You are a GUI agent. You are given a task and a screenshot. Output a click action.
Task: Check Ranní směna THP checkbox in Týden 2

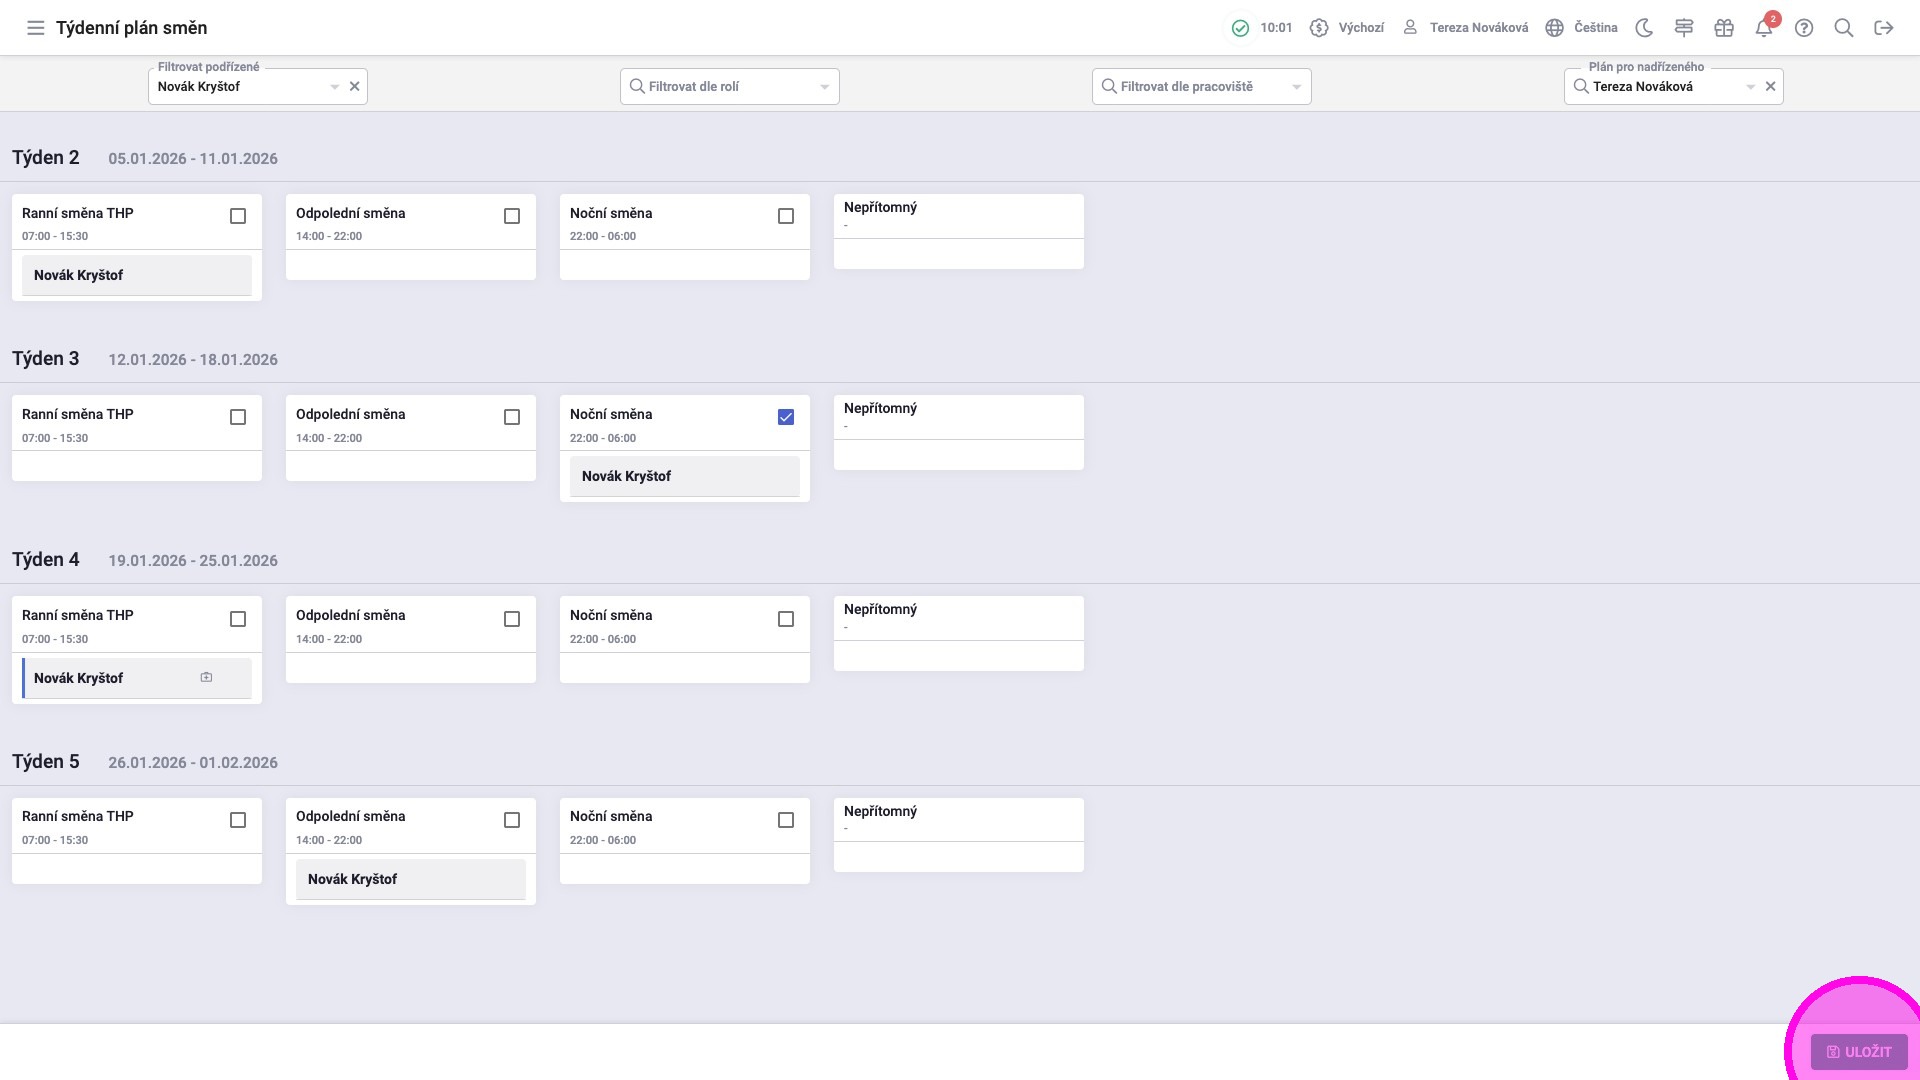pos(238,216)
